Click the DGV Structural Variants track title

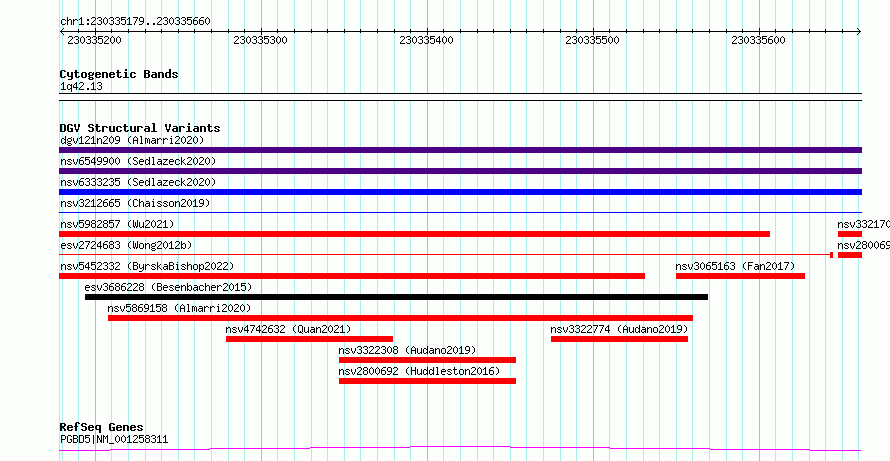[140, 128]
